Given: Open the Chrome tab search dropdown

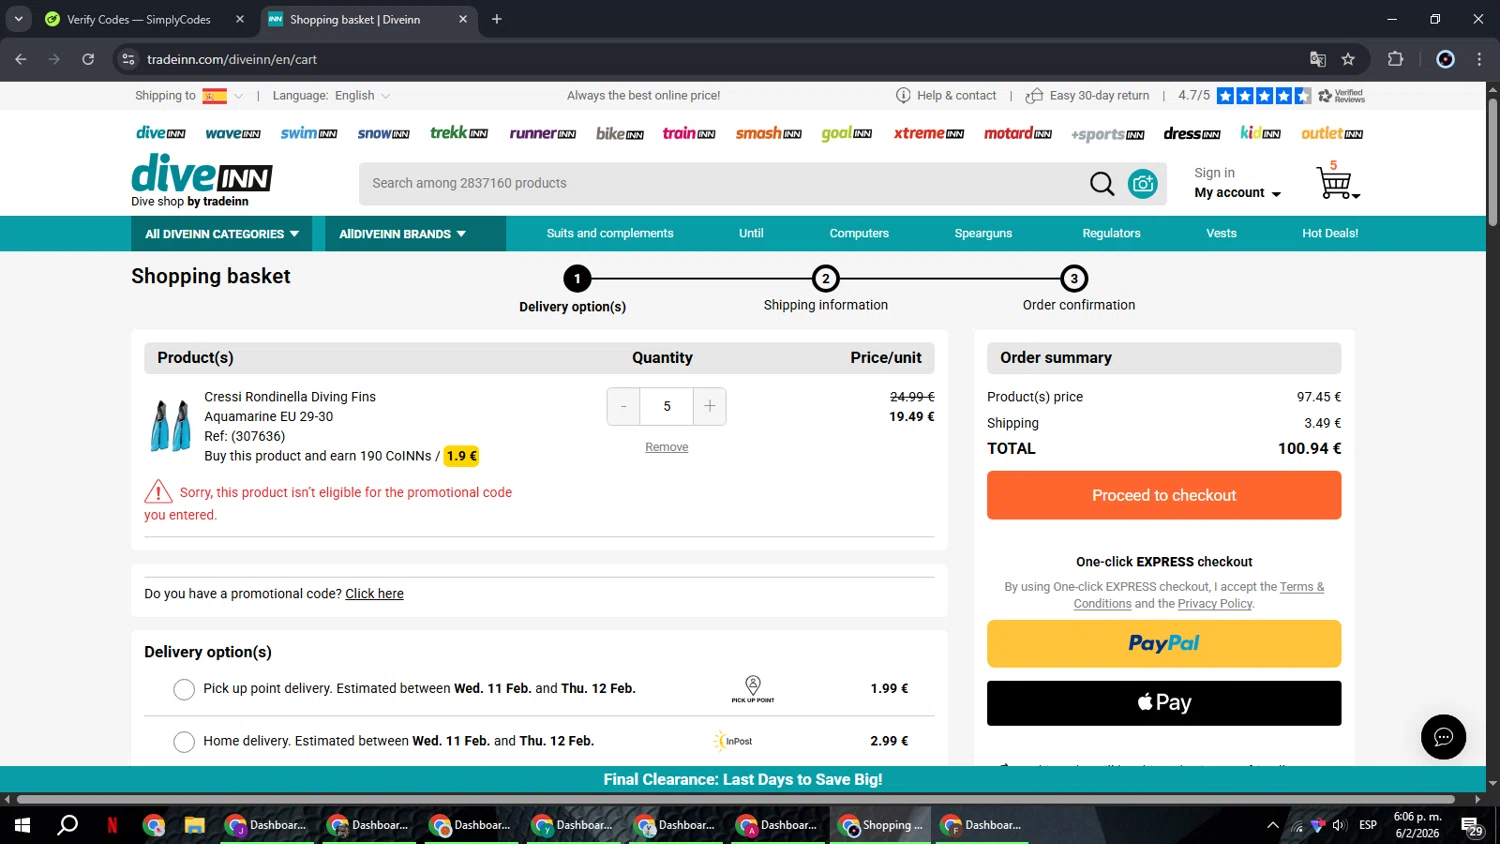Looking at the screenshot, I should [18, 19].
